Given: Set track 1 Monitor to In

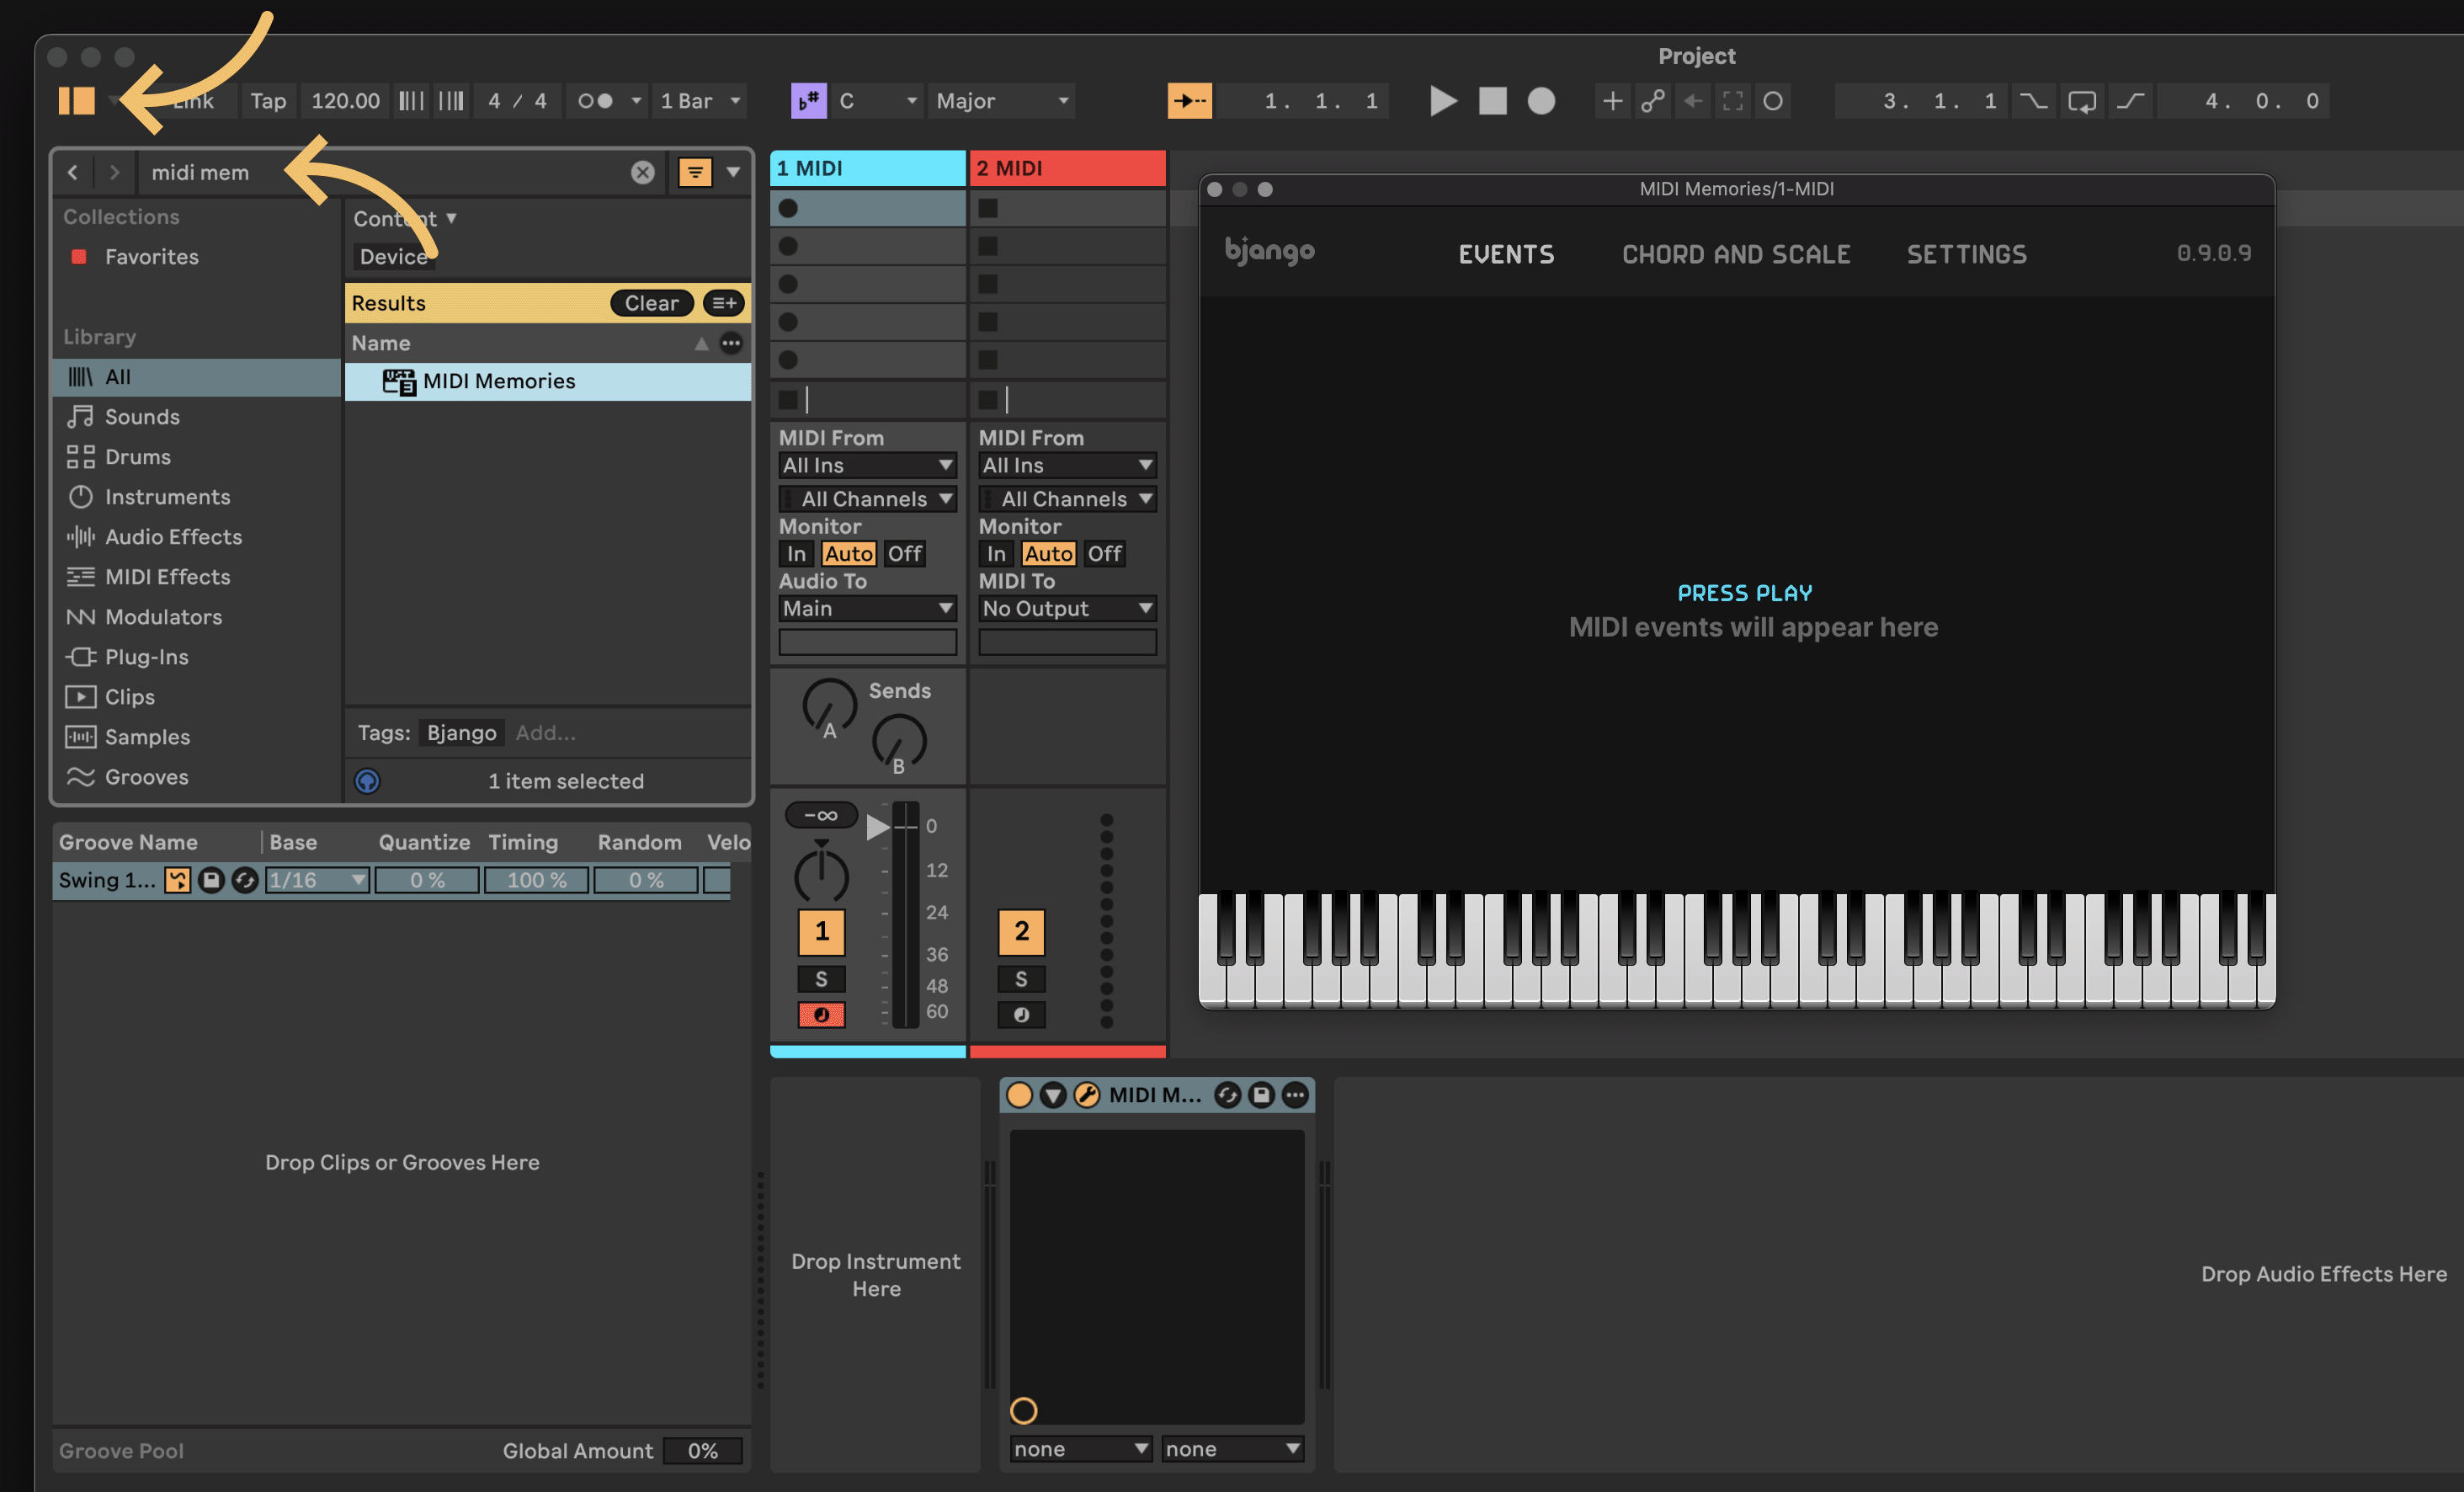Looking at the screenshot, I should coord(796,554).
